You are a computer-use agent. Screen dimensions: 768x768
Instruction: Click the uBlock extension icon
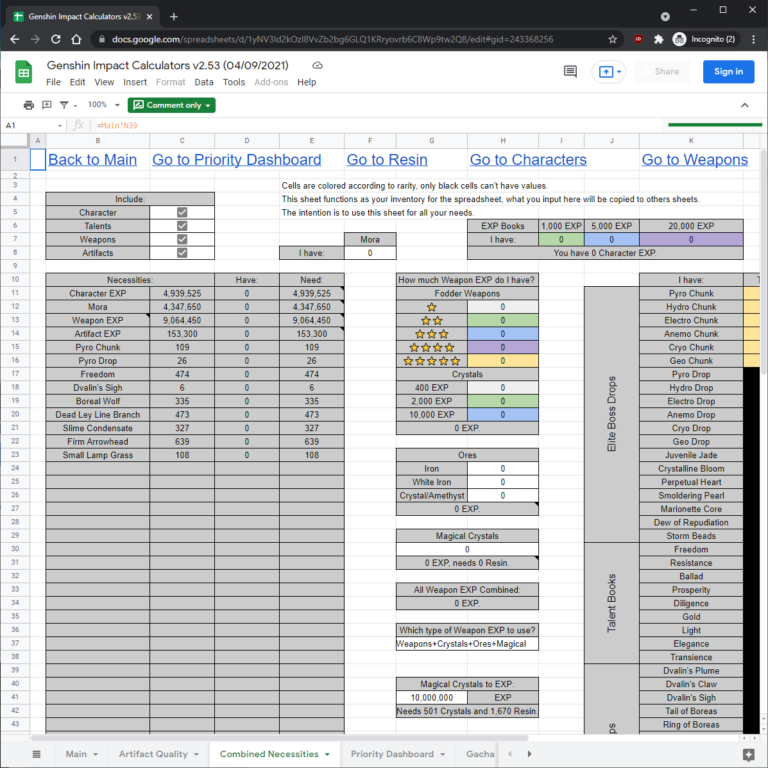click(x=638, y=39)
